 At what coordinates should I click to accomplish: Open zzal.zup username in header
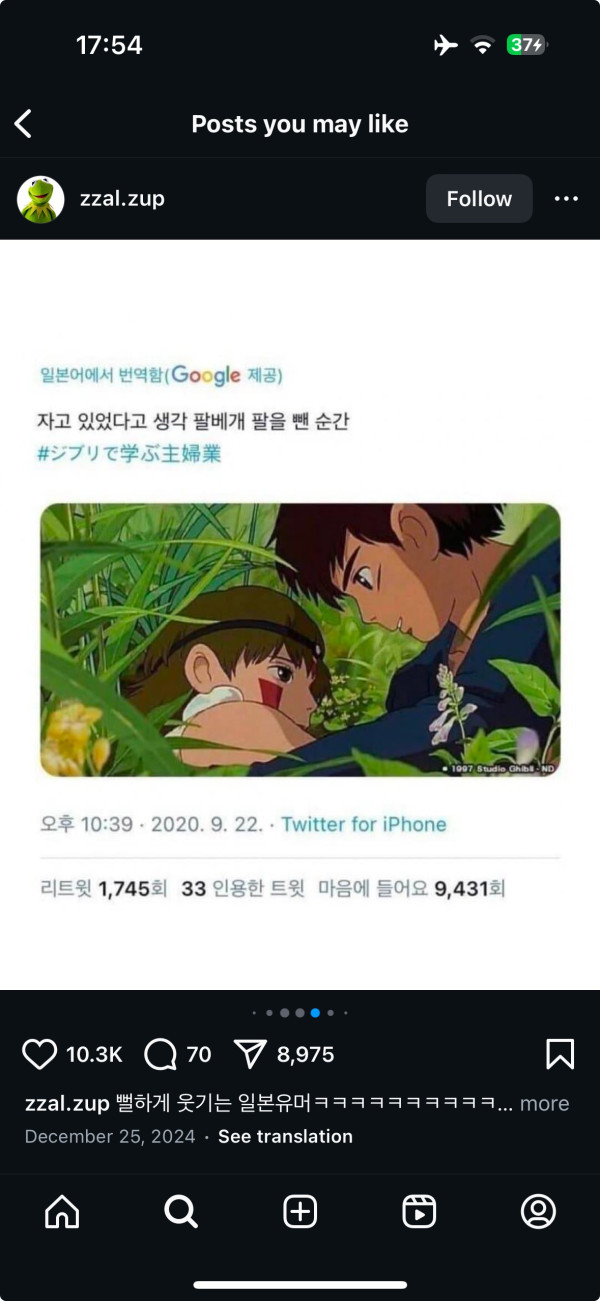122,199
